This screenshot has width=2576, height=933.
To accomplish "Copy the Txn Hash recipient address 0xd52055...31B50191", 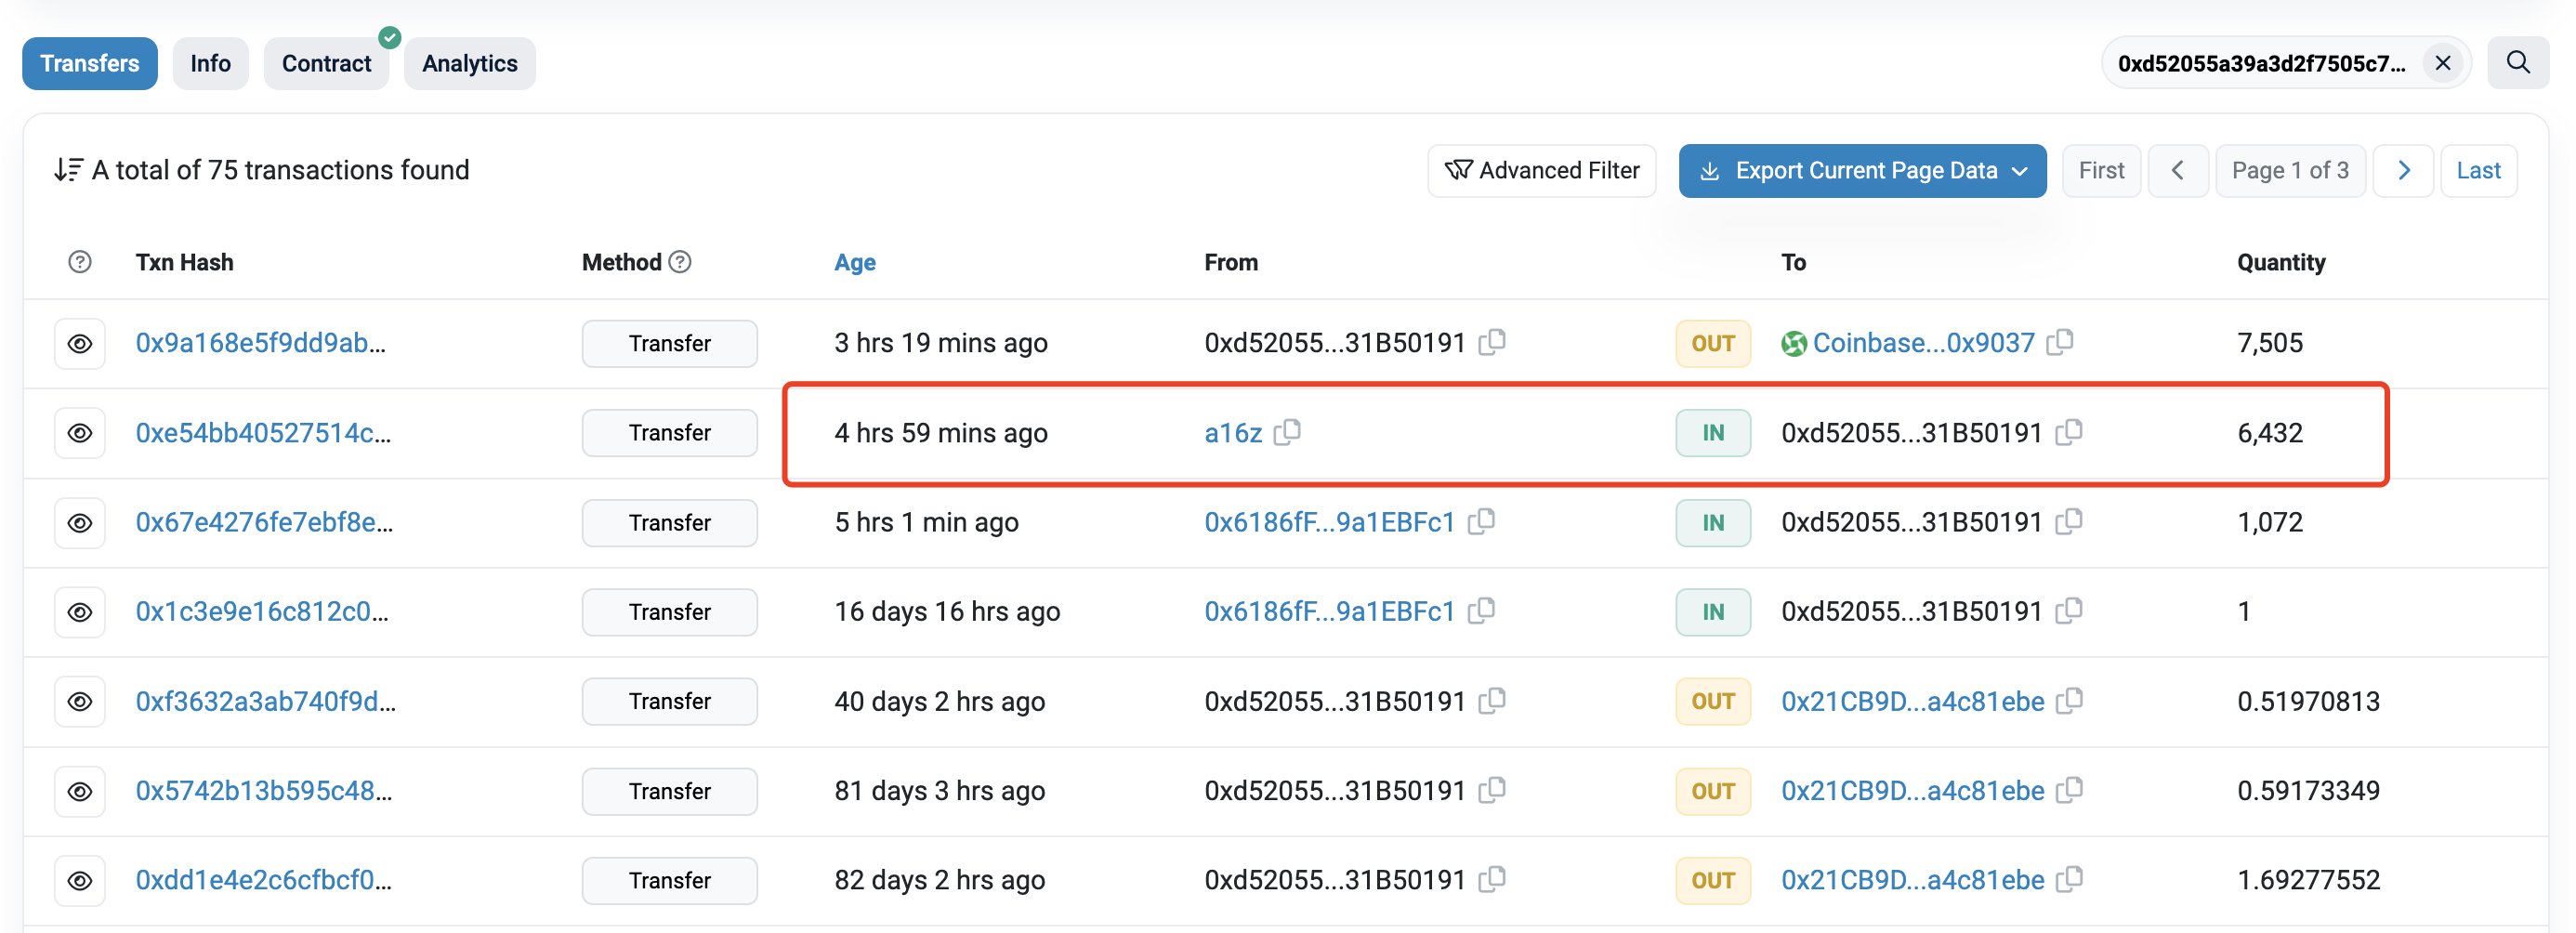I will click(x=2069, y=432).
